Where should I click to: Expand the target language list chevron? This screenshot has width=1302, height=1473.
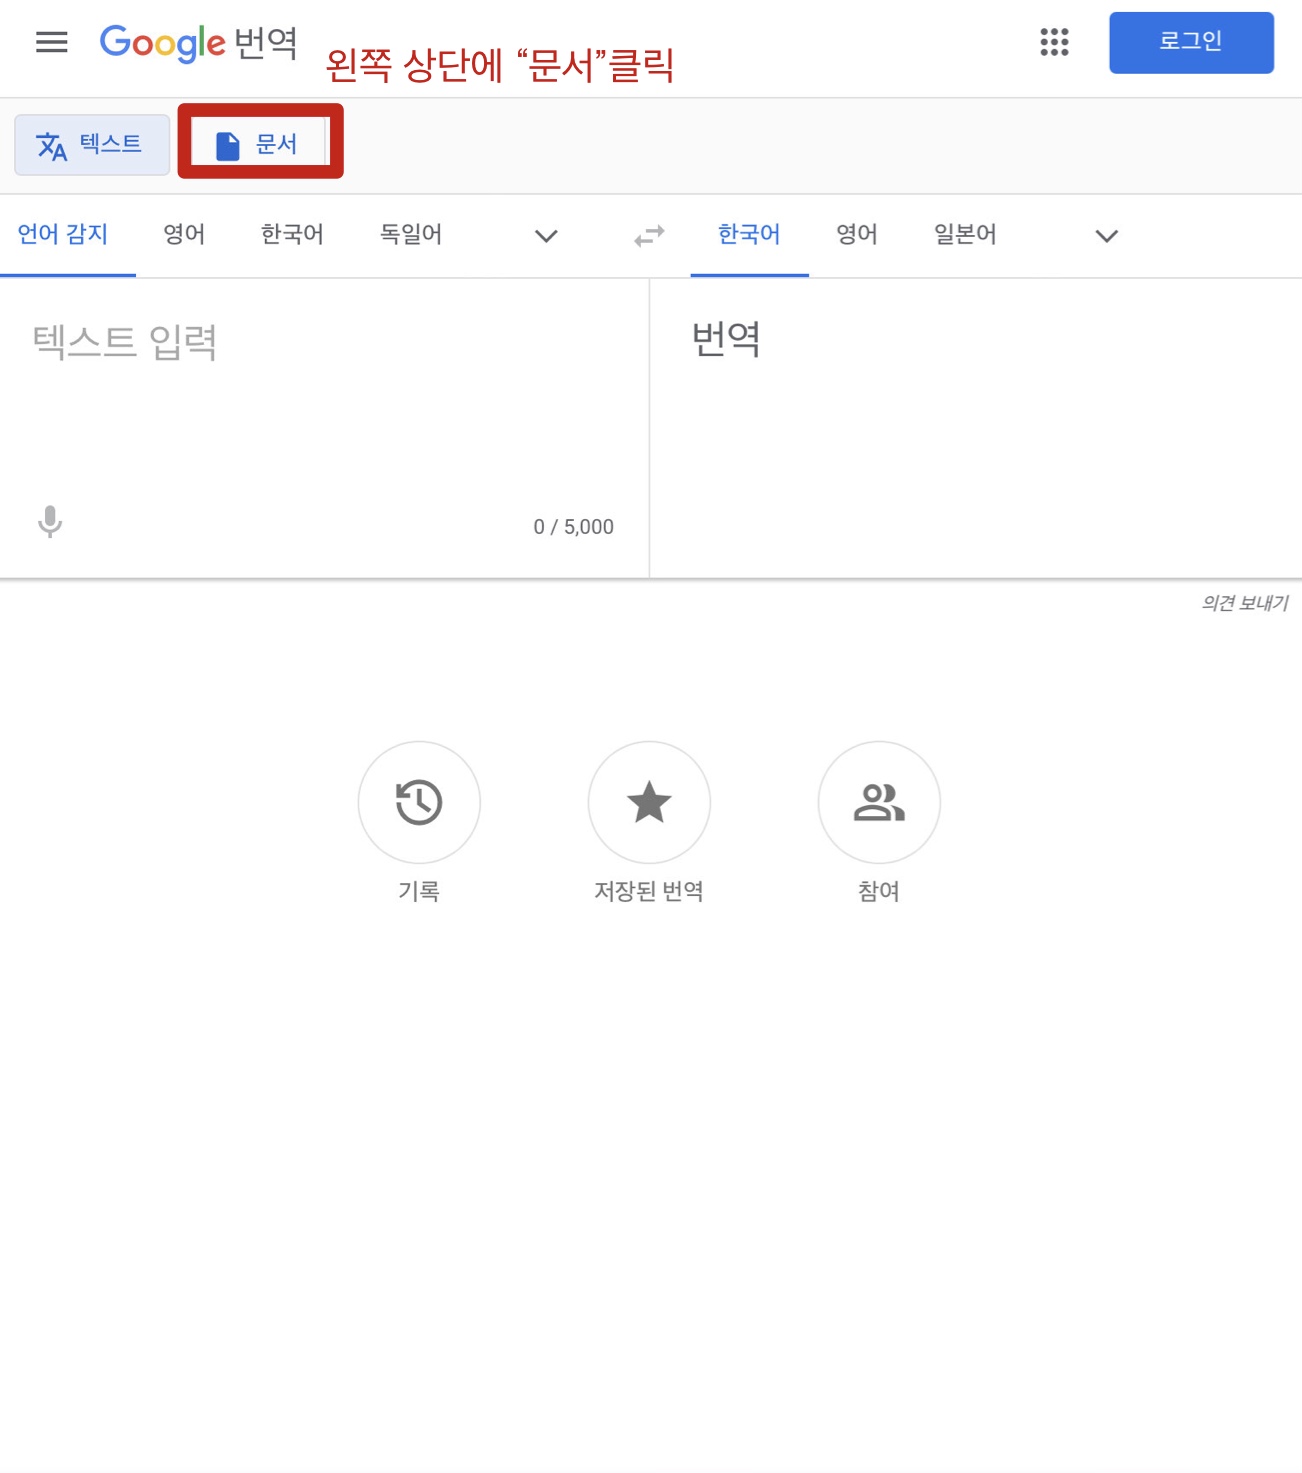[x=1106, y=236]
